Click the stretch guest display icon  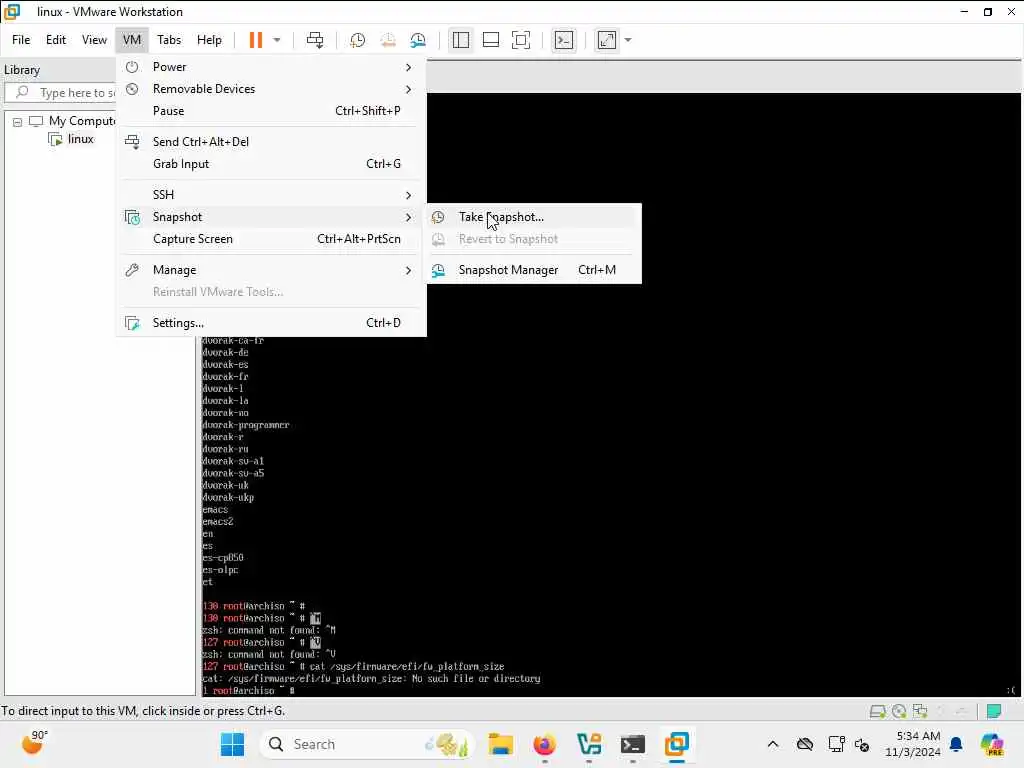point(607,40)
